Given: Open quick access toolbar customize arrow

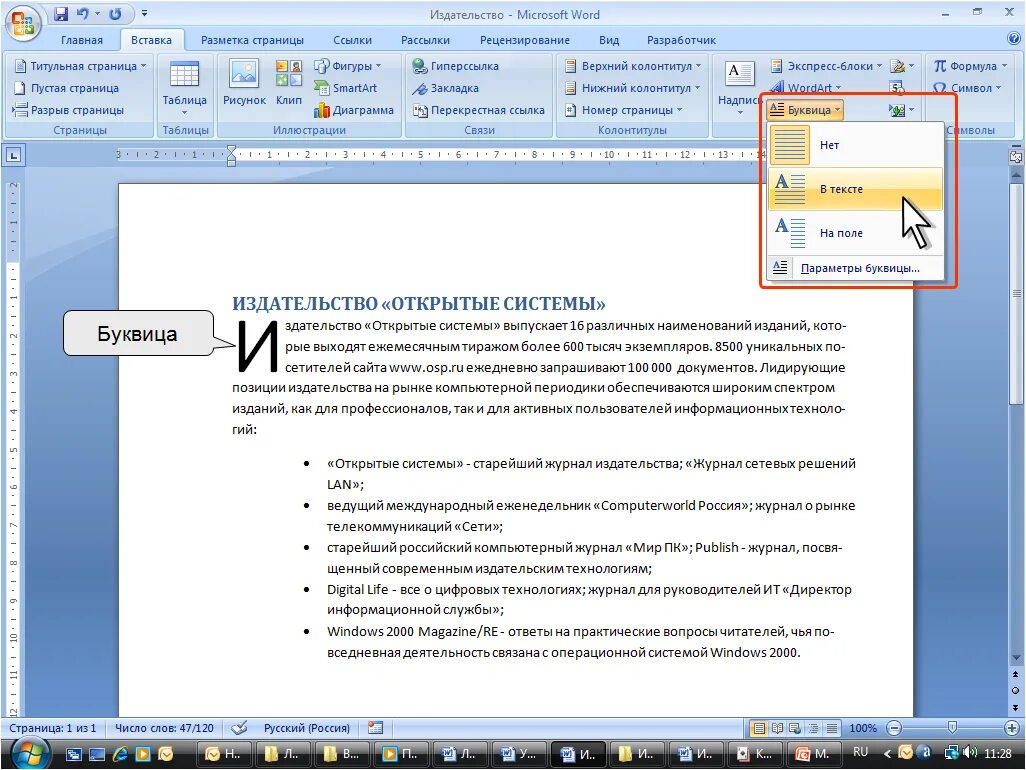Looking at the screenshot, I should pyautogui.click(x=145, y=13).
